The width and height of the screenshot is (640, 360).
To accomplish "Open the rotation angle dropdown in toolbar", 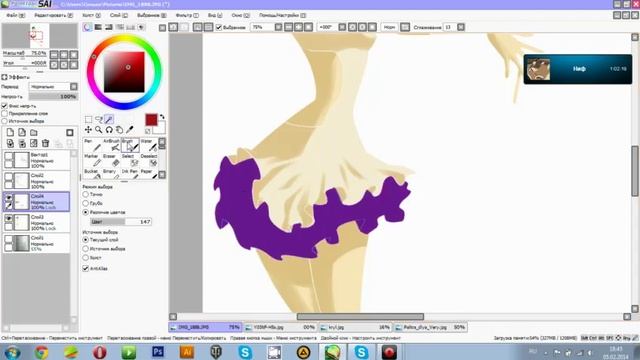I will (342, 27).
